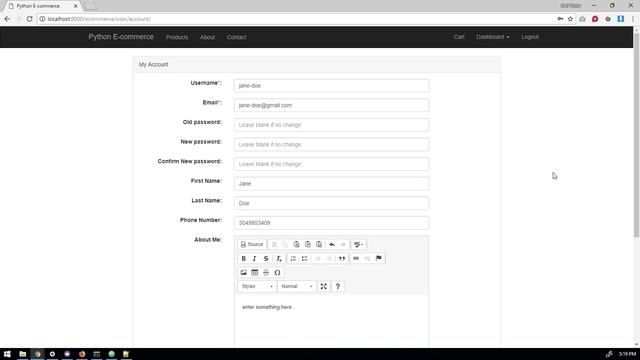Insert a bulleted list
This screenshot has height=360, width=640.
(x=304, y=258)
